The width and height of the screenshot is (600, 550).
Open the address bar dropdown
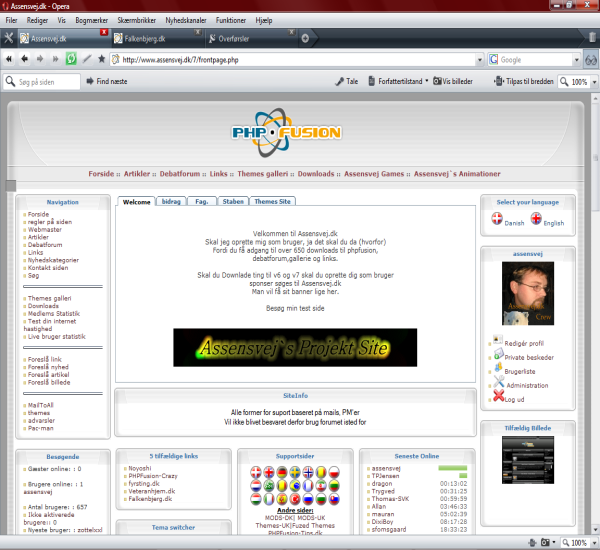479,60
